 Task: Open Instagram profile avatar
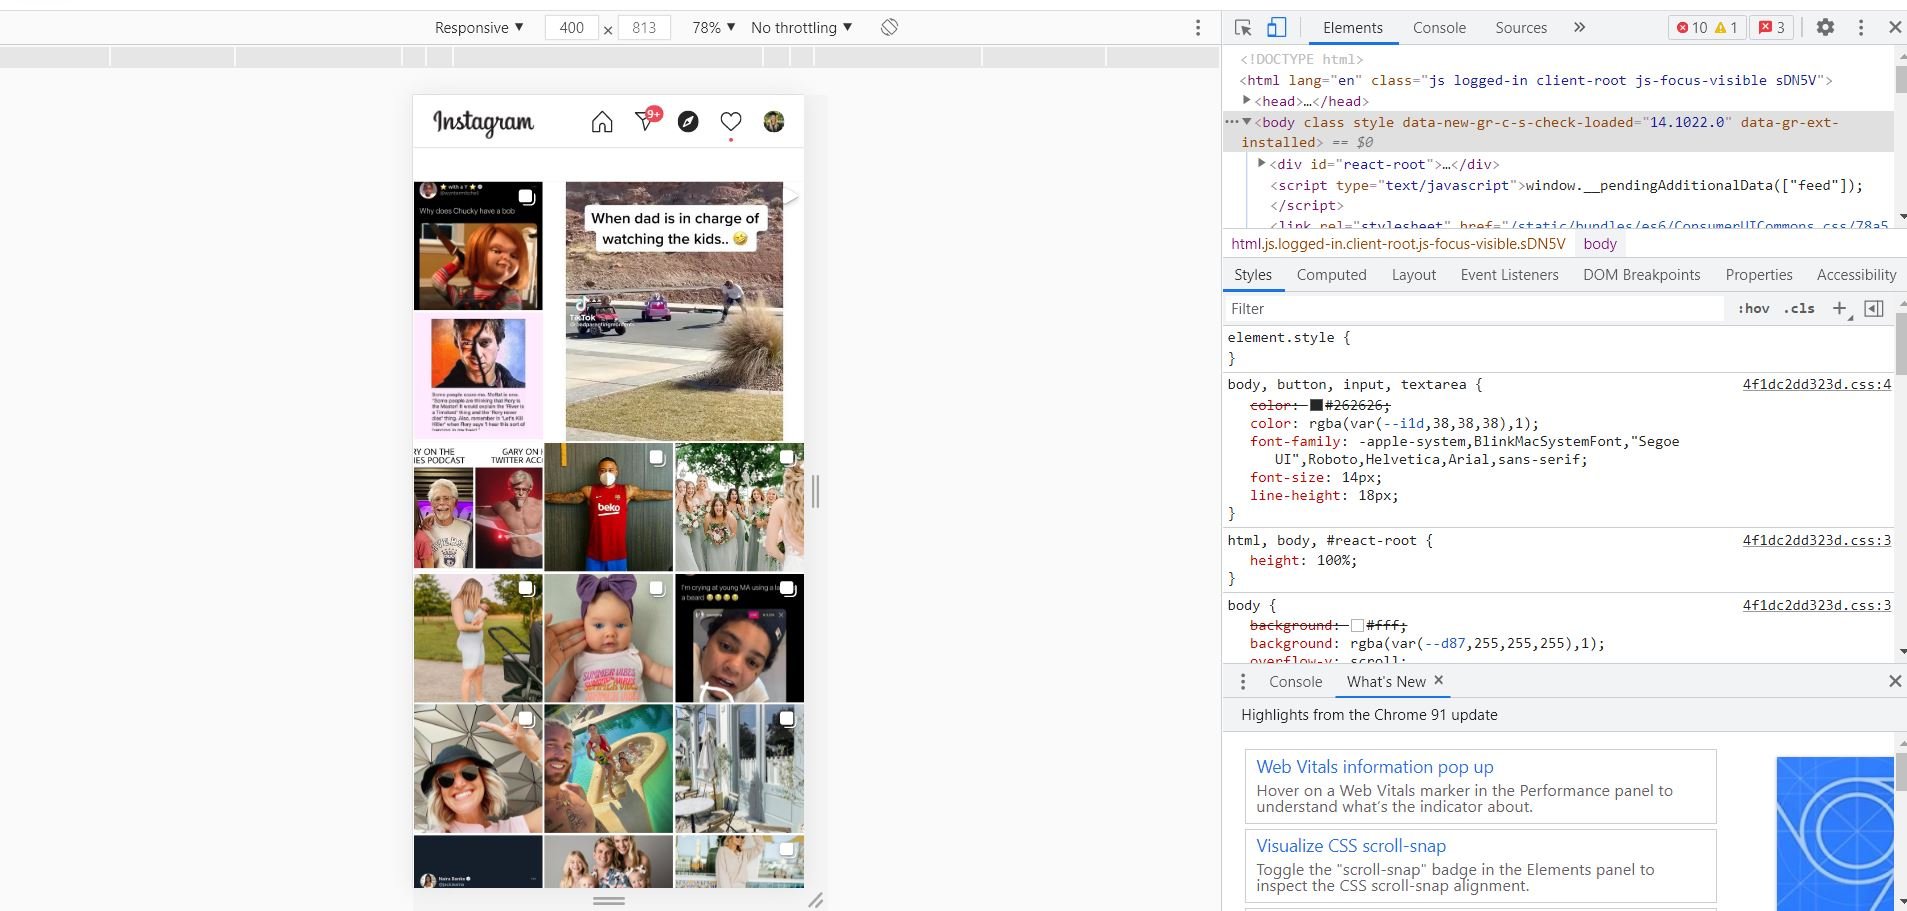click(x=774, y=122)
